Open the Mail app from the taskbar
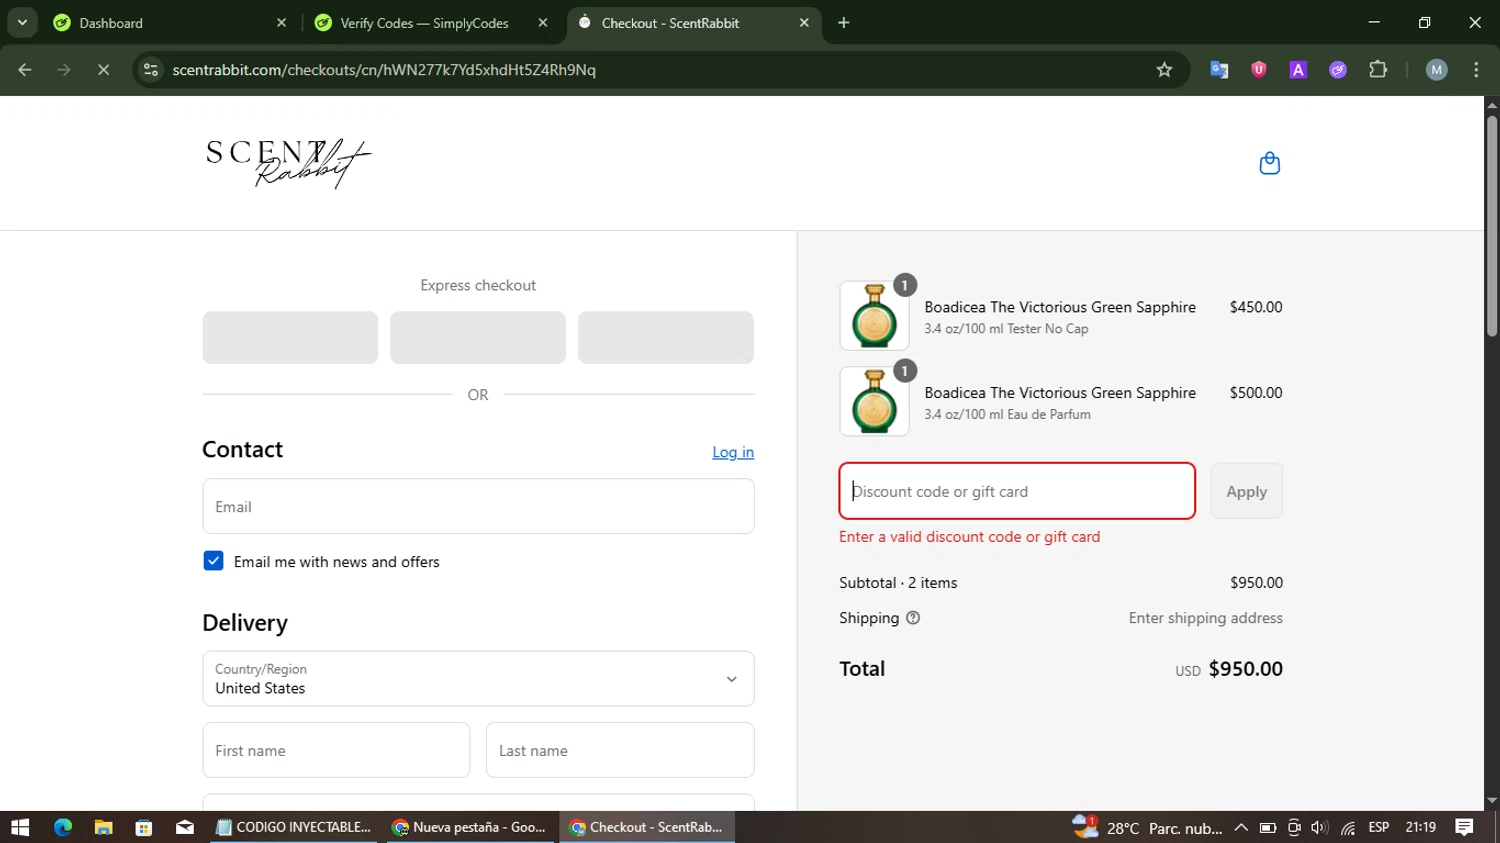The width and height of the screenshot is (1500, 843). (185, 827)
